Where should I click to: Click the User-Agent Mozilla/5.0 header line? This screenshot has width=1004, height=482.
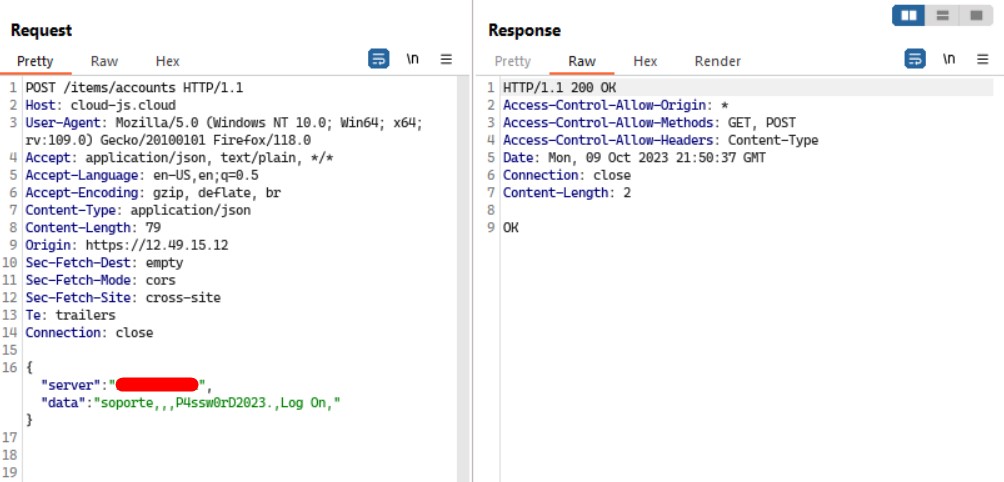point(224,131)
